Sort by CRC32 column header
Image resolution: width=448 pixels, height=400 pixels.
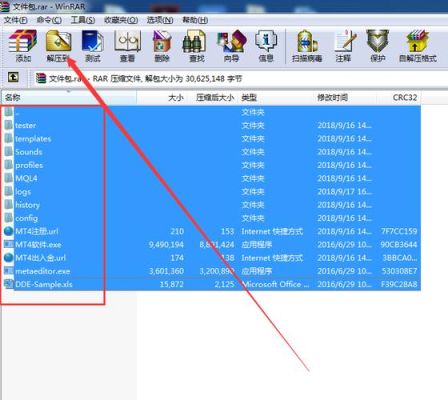tap(399, 97)
